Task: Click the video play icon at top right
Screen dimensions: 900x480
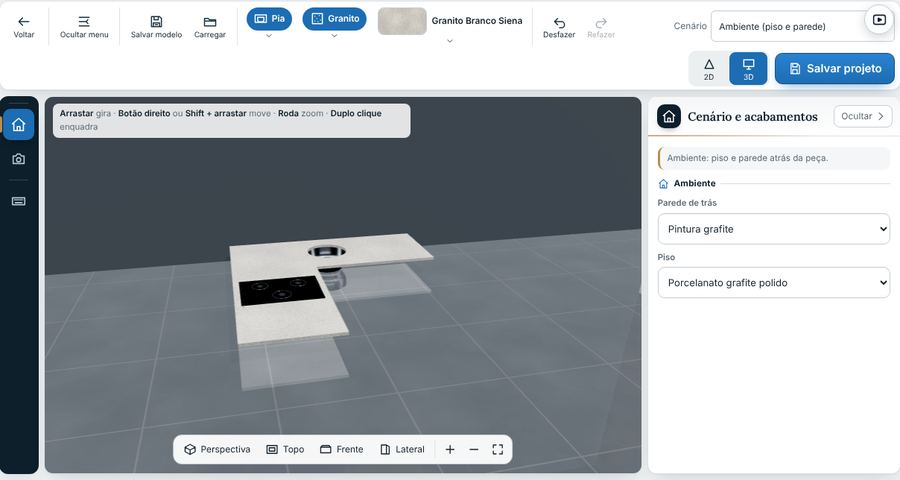Action: [879, 20]
